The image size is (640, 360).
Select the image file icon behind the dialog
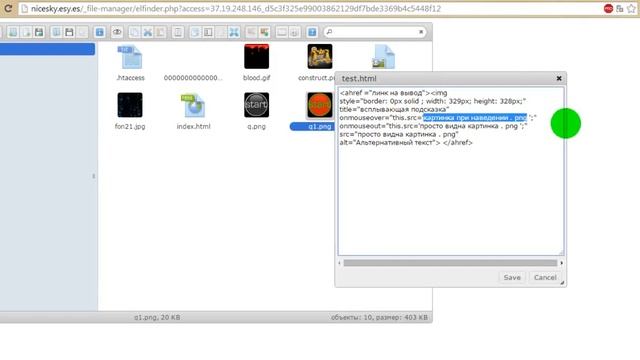tap(383, 57)
